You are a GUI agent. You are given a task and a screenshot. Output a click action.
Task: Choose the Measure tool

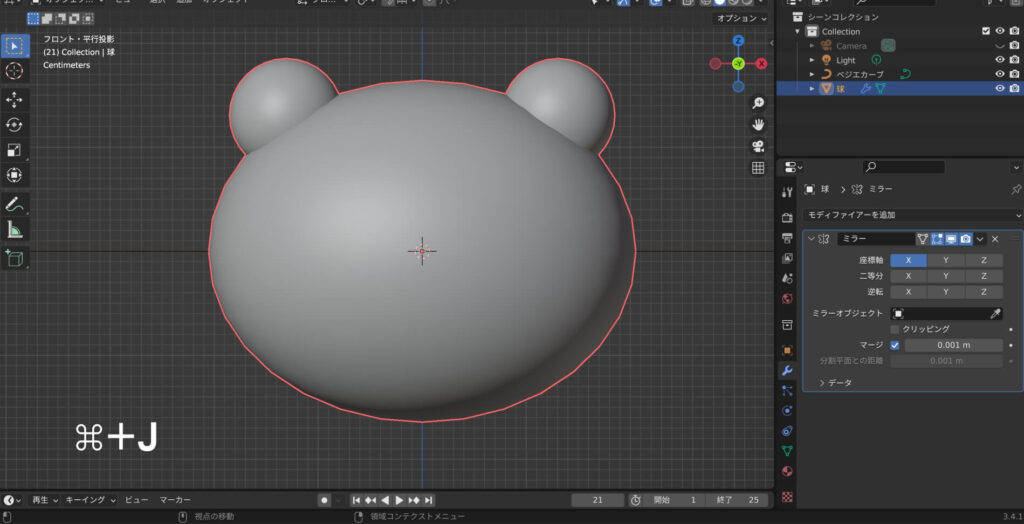15,230
